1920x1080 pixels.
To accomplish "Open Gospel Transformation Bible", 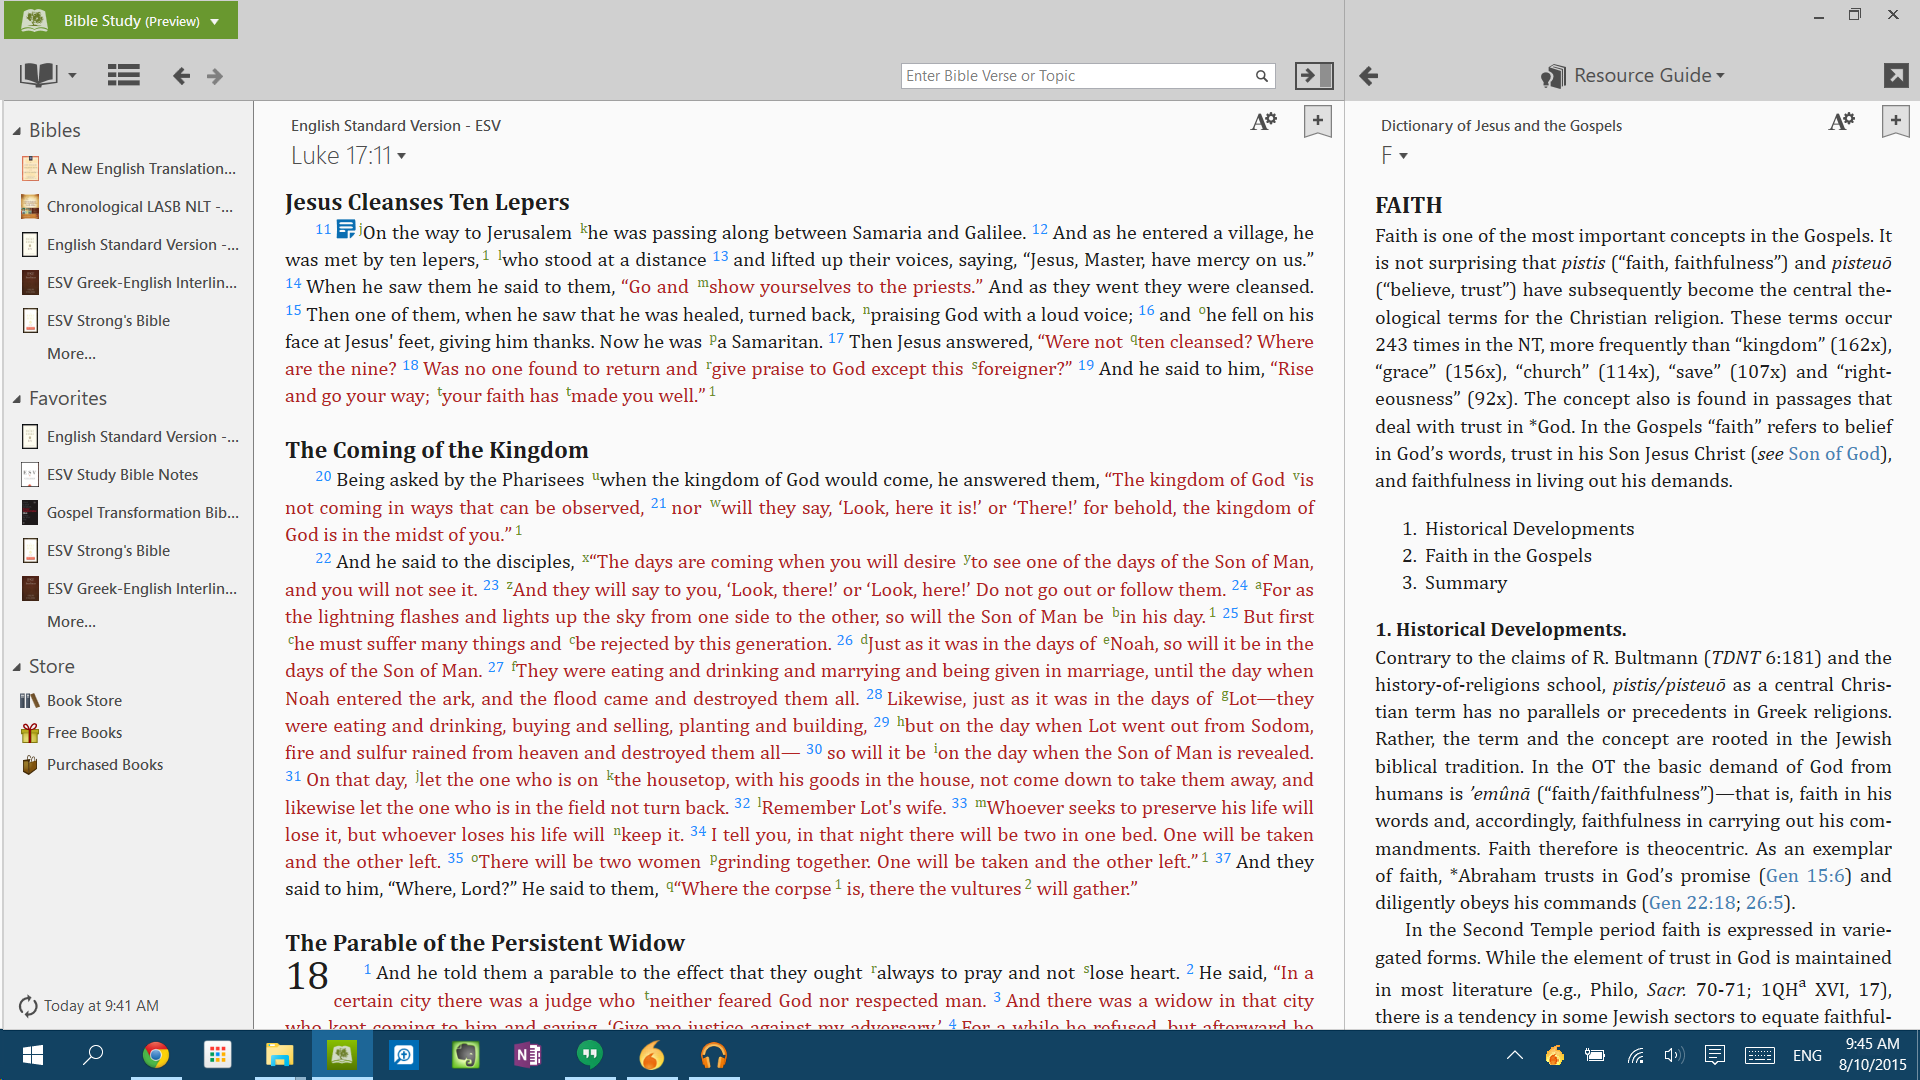I will pyautogui.click(x=130, y=513).
